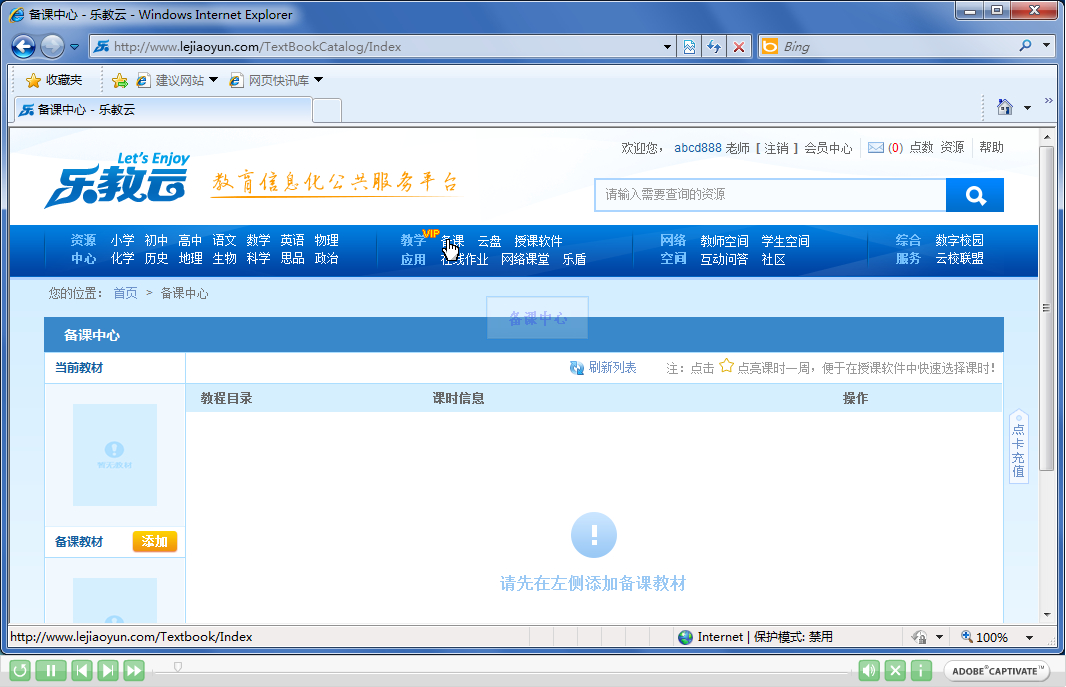Click the 点卡充值 side tab
1066x687 pixels.
point(1018,446)
